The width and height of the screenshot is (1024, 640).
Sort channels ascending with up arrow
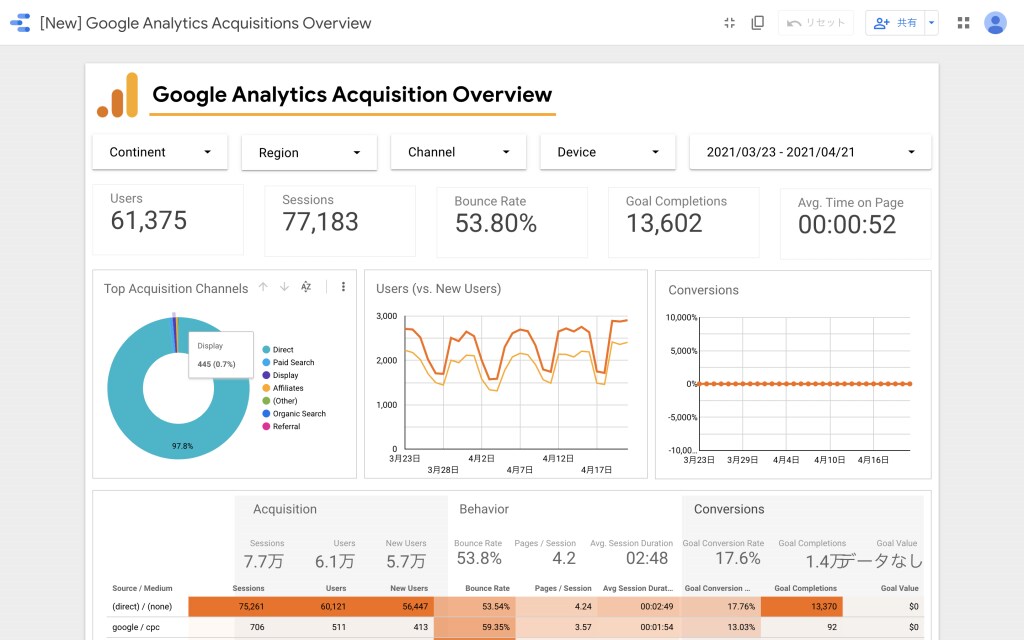pos(263,287)
